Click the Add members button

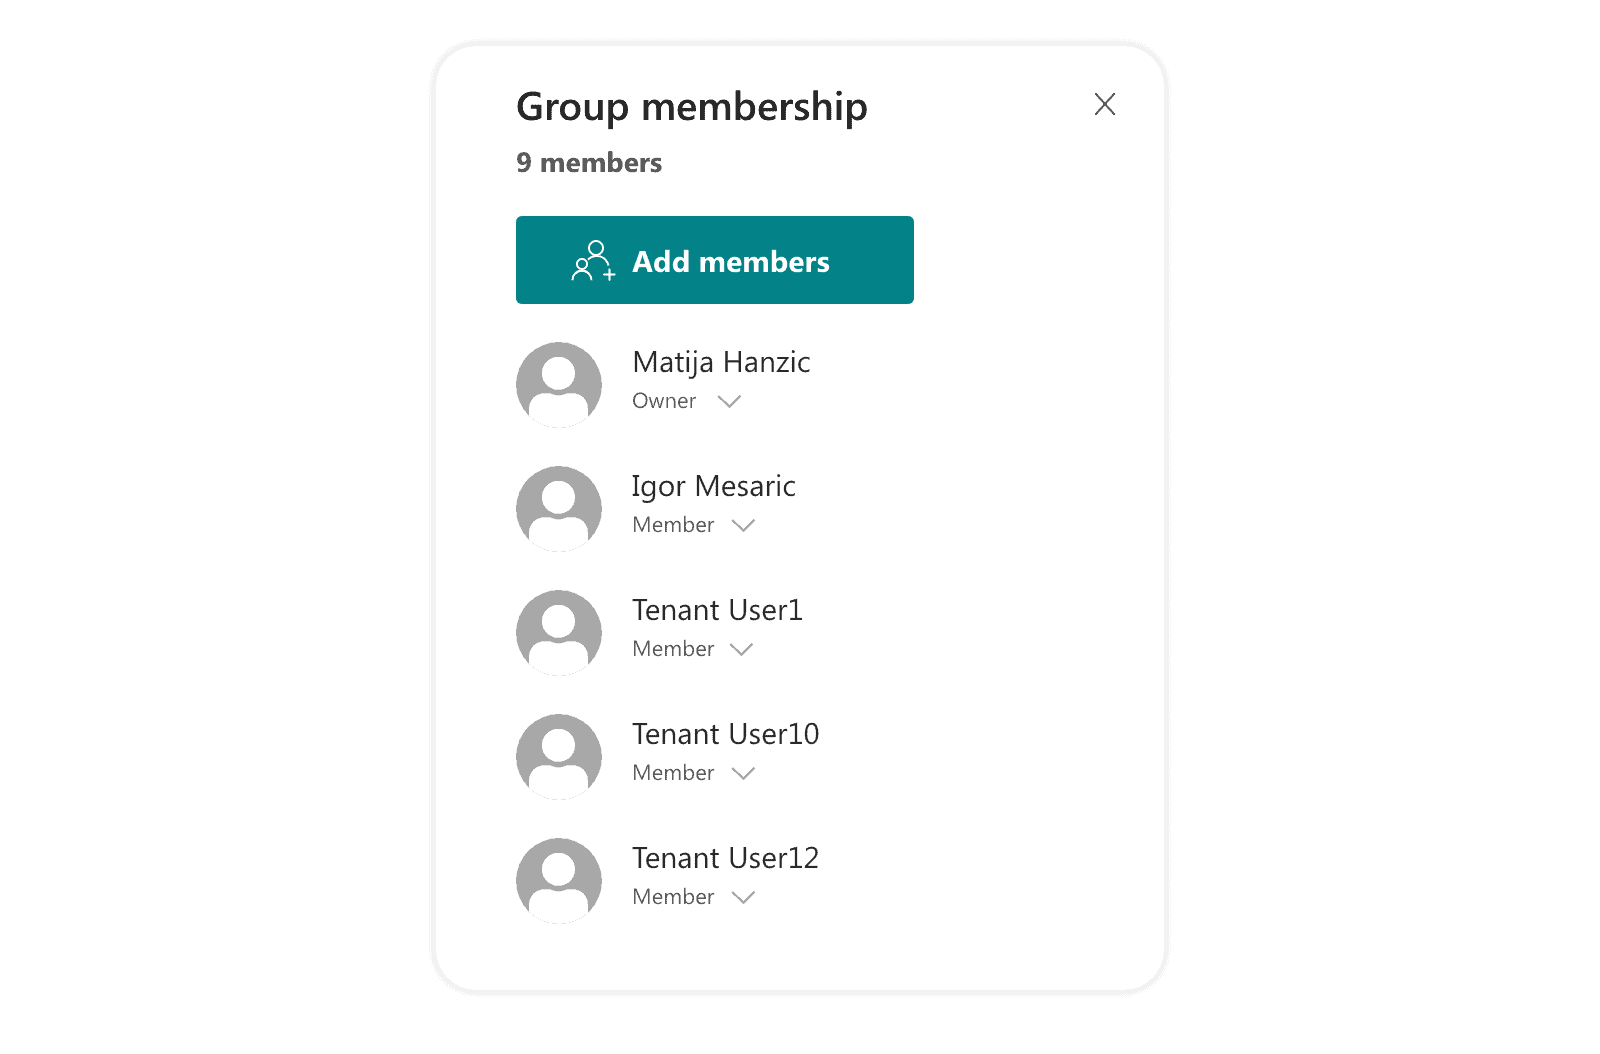714,260
